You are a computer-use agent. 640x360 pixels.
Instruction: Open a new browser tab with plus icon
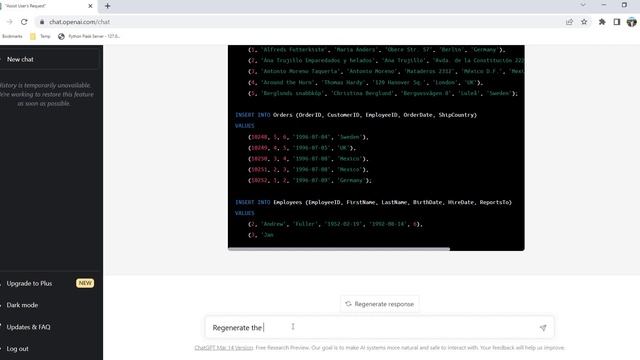point(107,6)
